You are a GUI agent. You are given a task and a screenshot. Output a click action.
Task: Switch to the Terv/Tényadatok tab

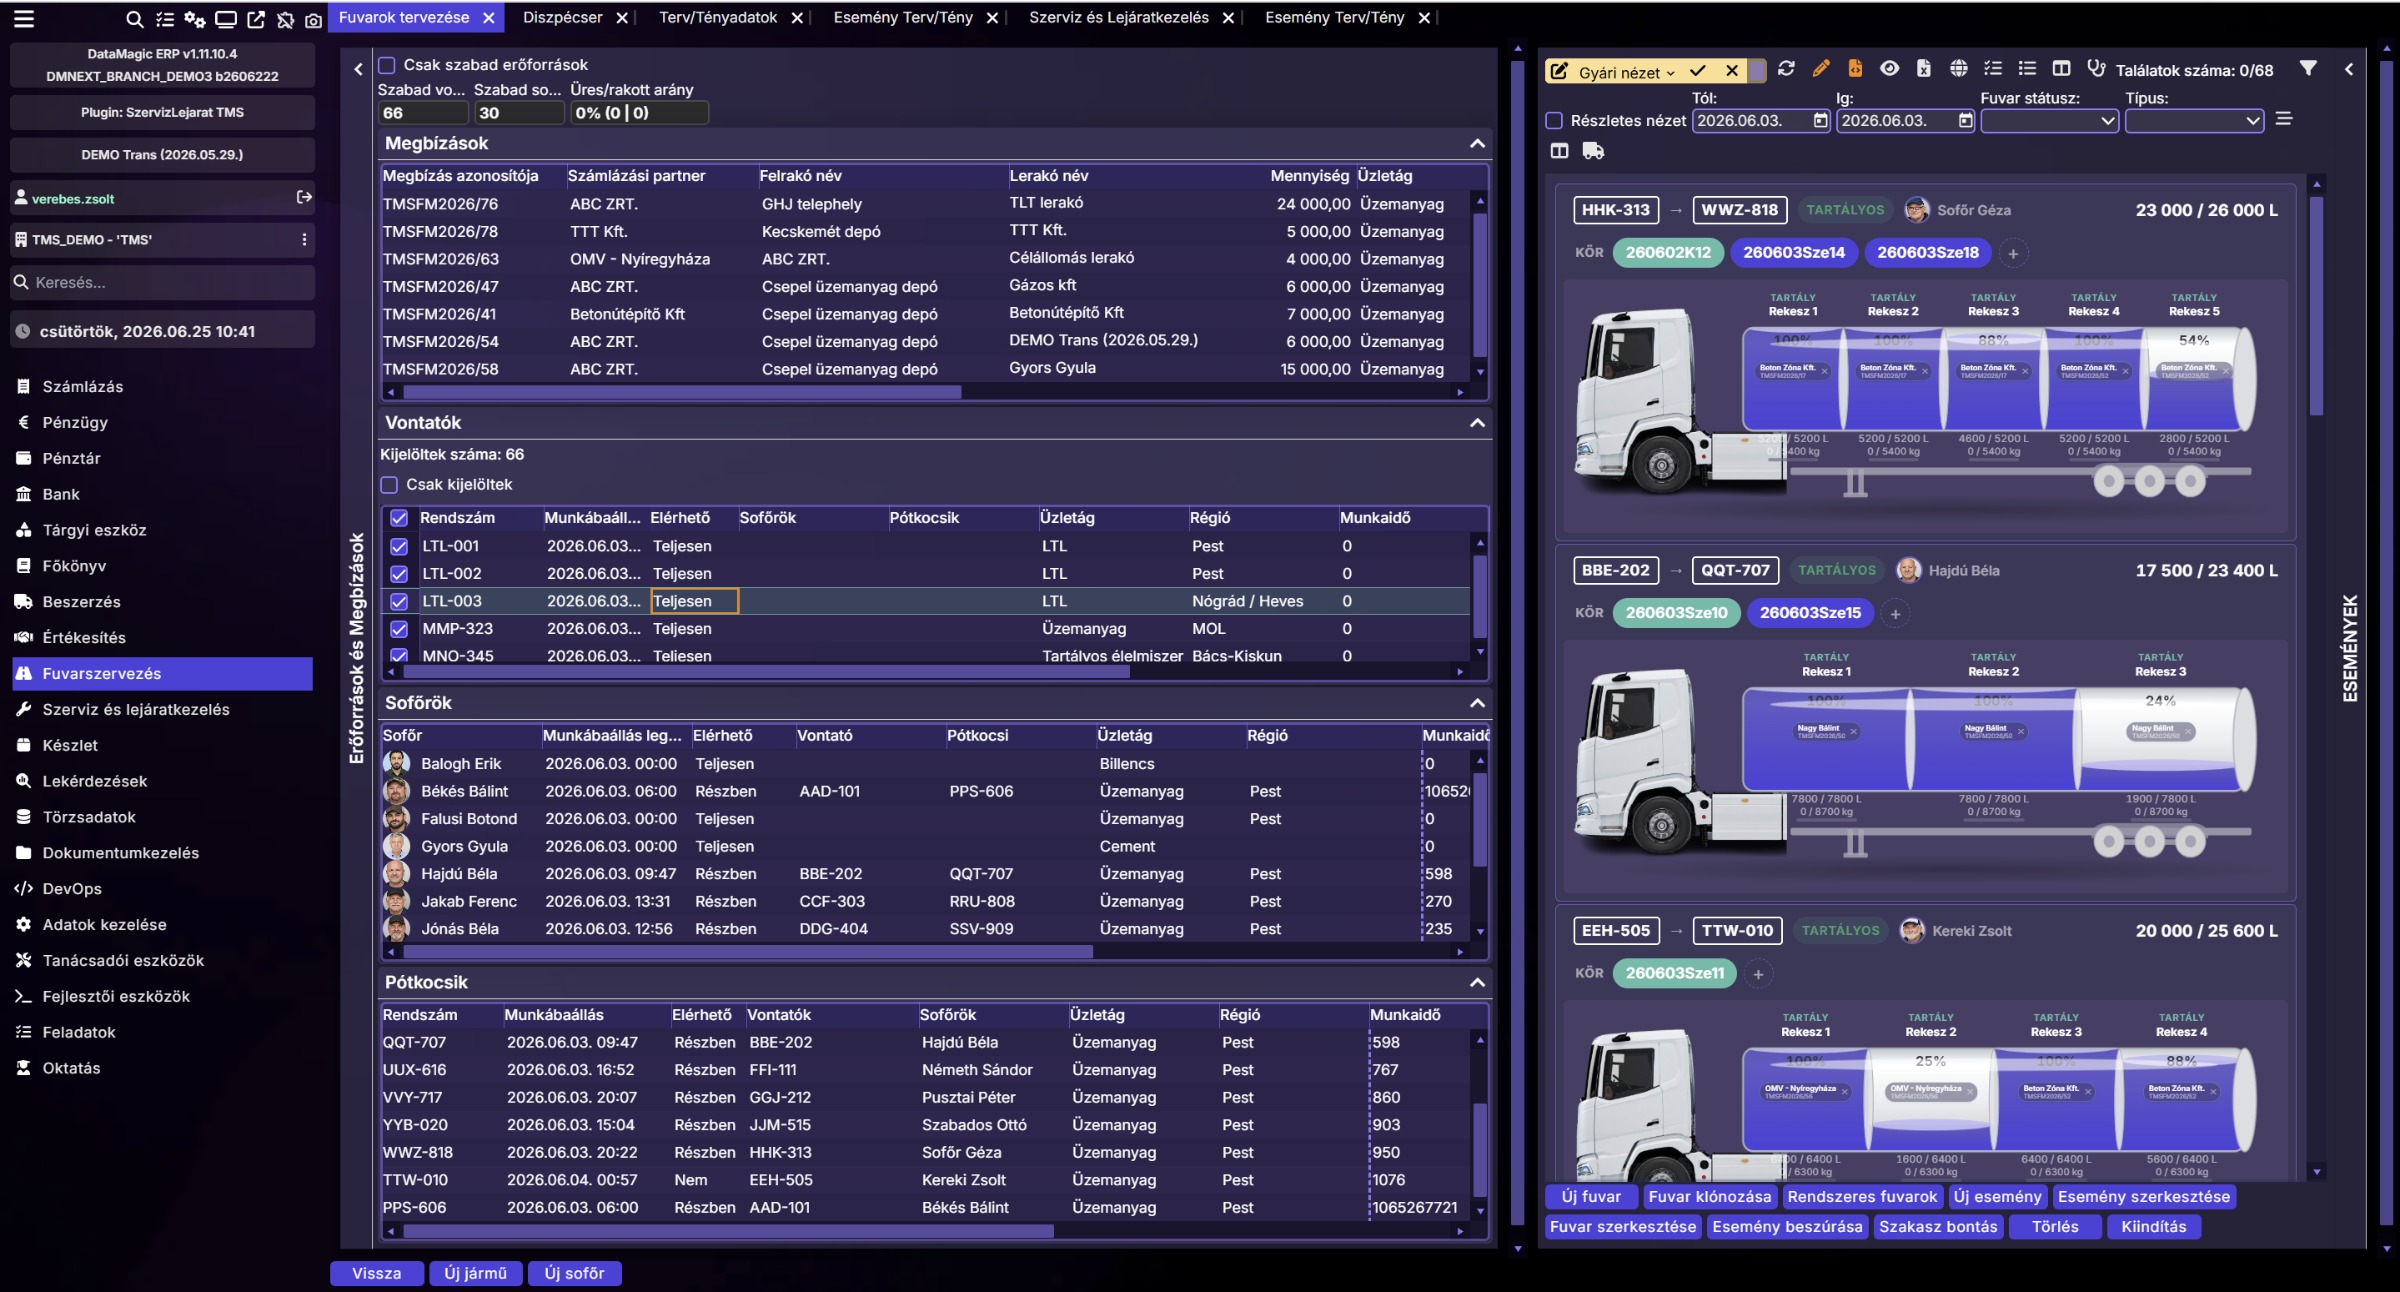tap(718, 17)
